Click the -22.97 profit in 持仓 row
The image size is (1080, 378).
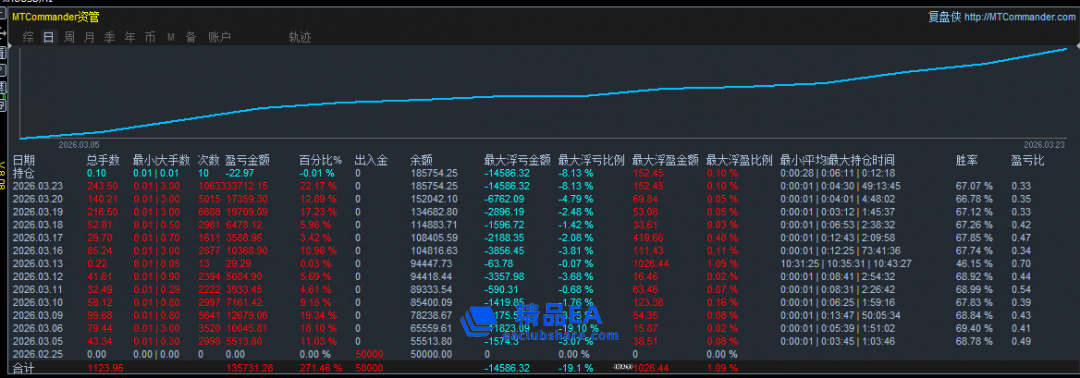click(239, 173)
